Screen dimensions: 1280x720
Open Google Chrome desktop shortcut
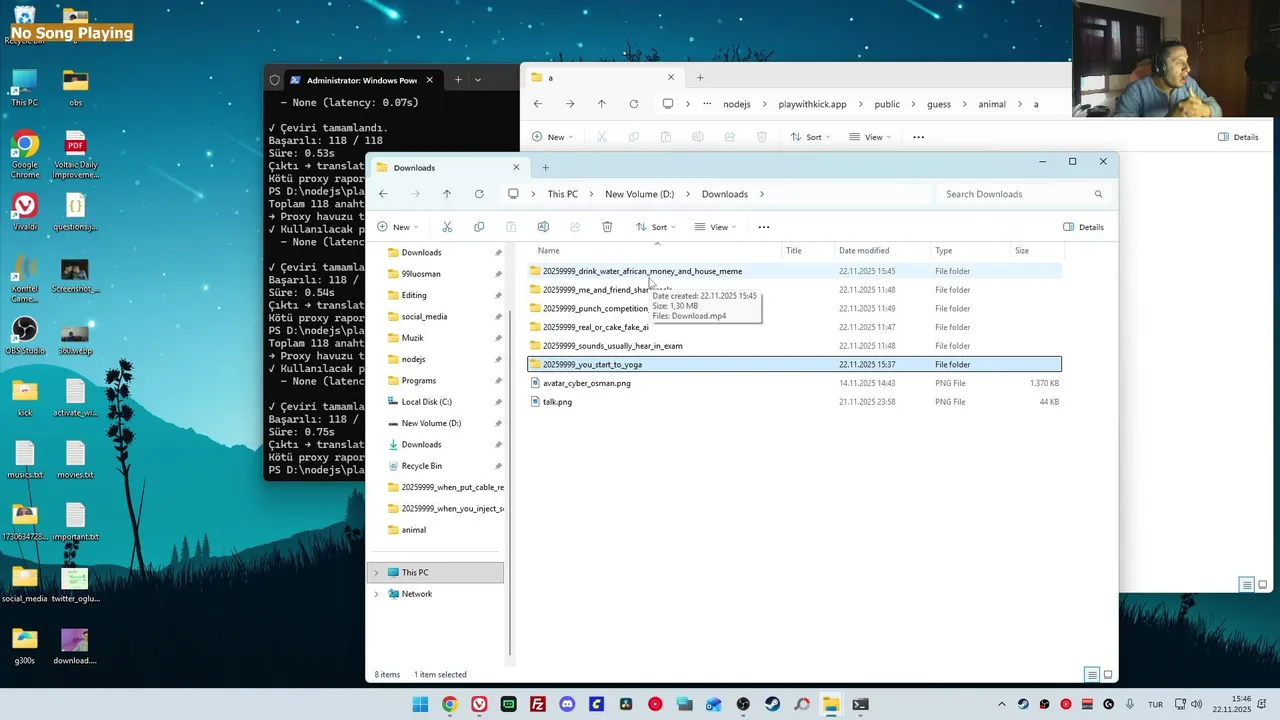coord(25,155)
